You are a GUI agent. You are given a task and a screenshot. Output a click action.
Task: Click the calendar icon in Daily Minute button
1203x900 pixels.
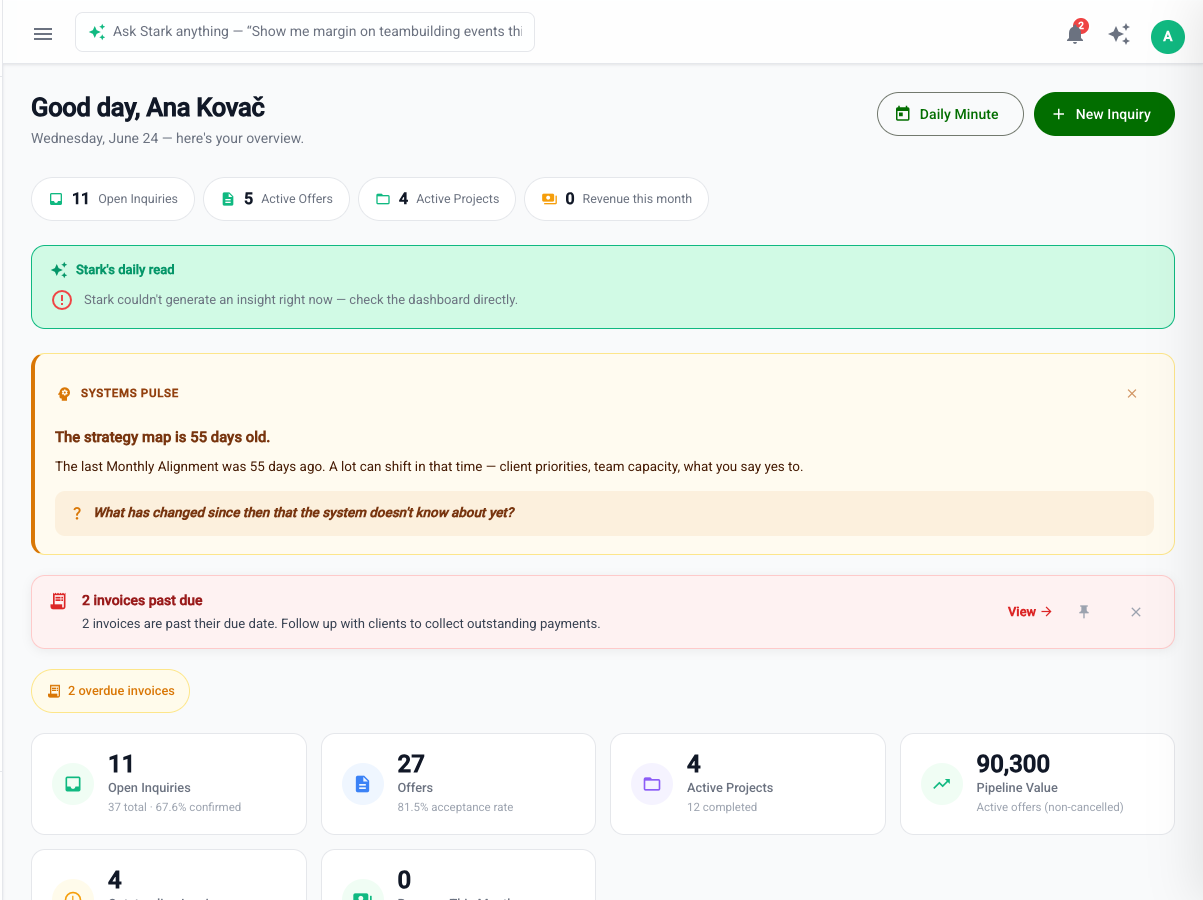(x=903, y=114)
